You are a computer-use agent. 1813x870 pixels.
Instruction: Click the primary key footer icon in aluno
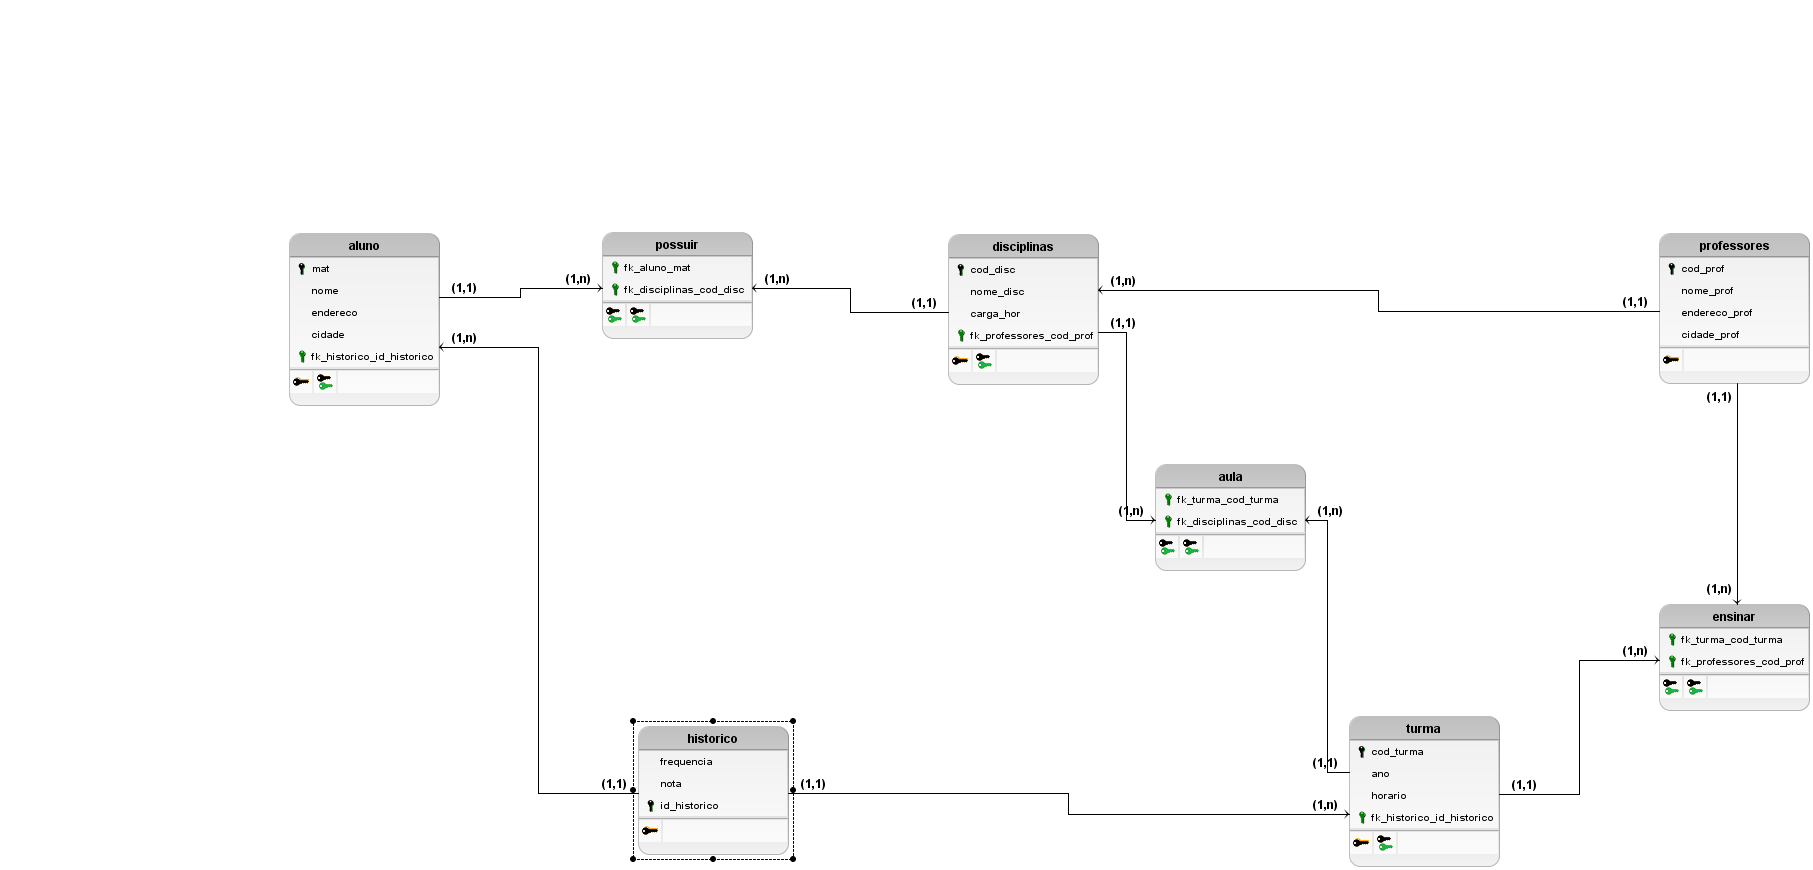(301, 382)
